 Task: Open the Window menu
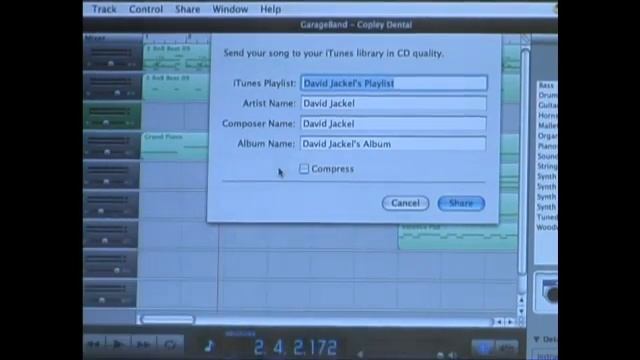click(230, 9)
